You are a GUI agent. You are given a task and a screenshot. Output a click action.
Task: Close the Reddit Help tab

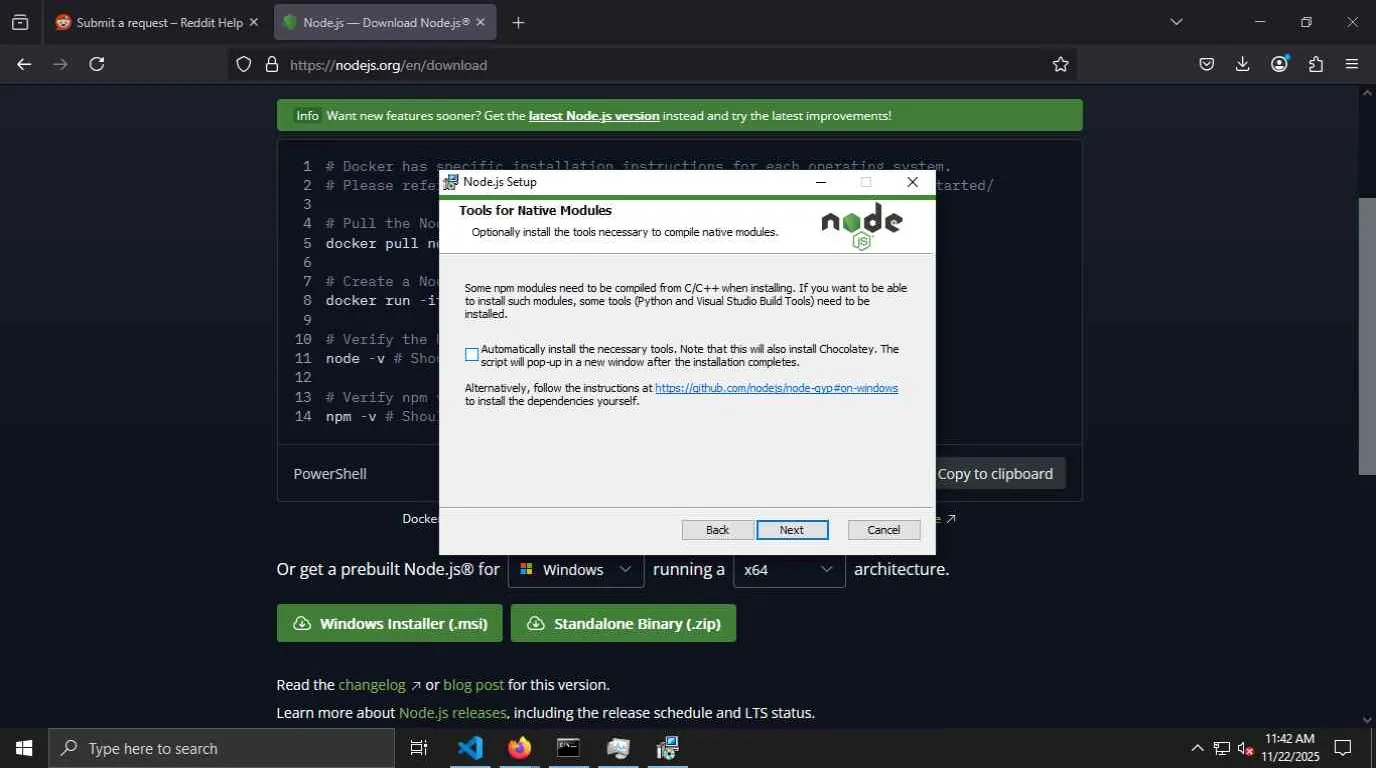tap(253, 22)
